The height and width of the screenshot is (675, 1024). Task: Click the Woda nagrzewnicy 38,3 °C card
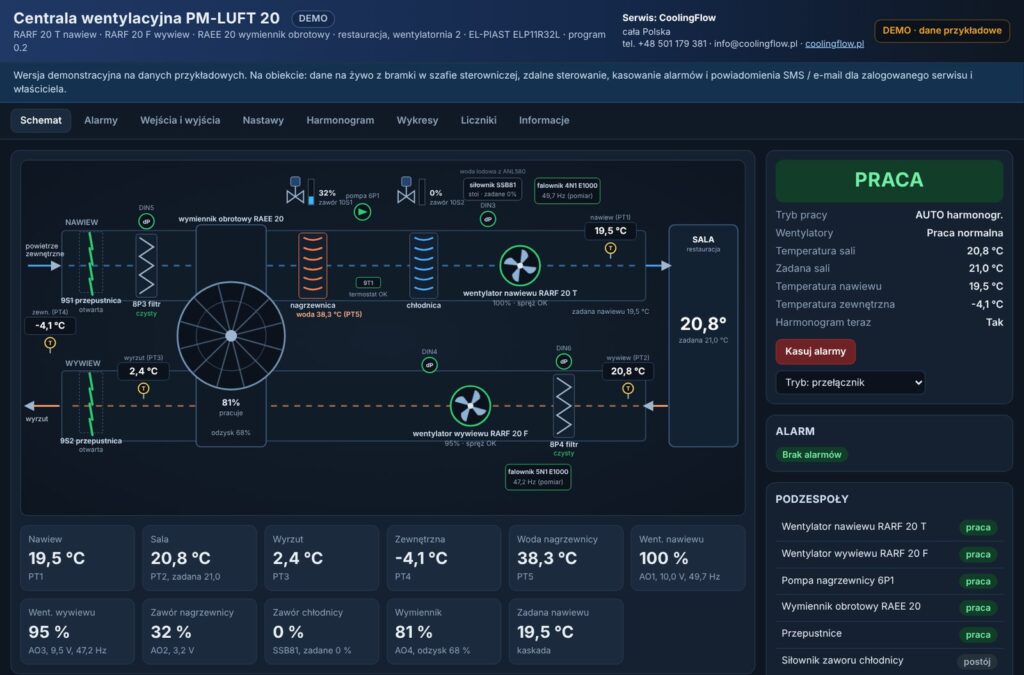pyautogui.click(x=566, y=558)
